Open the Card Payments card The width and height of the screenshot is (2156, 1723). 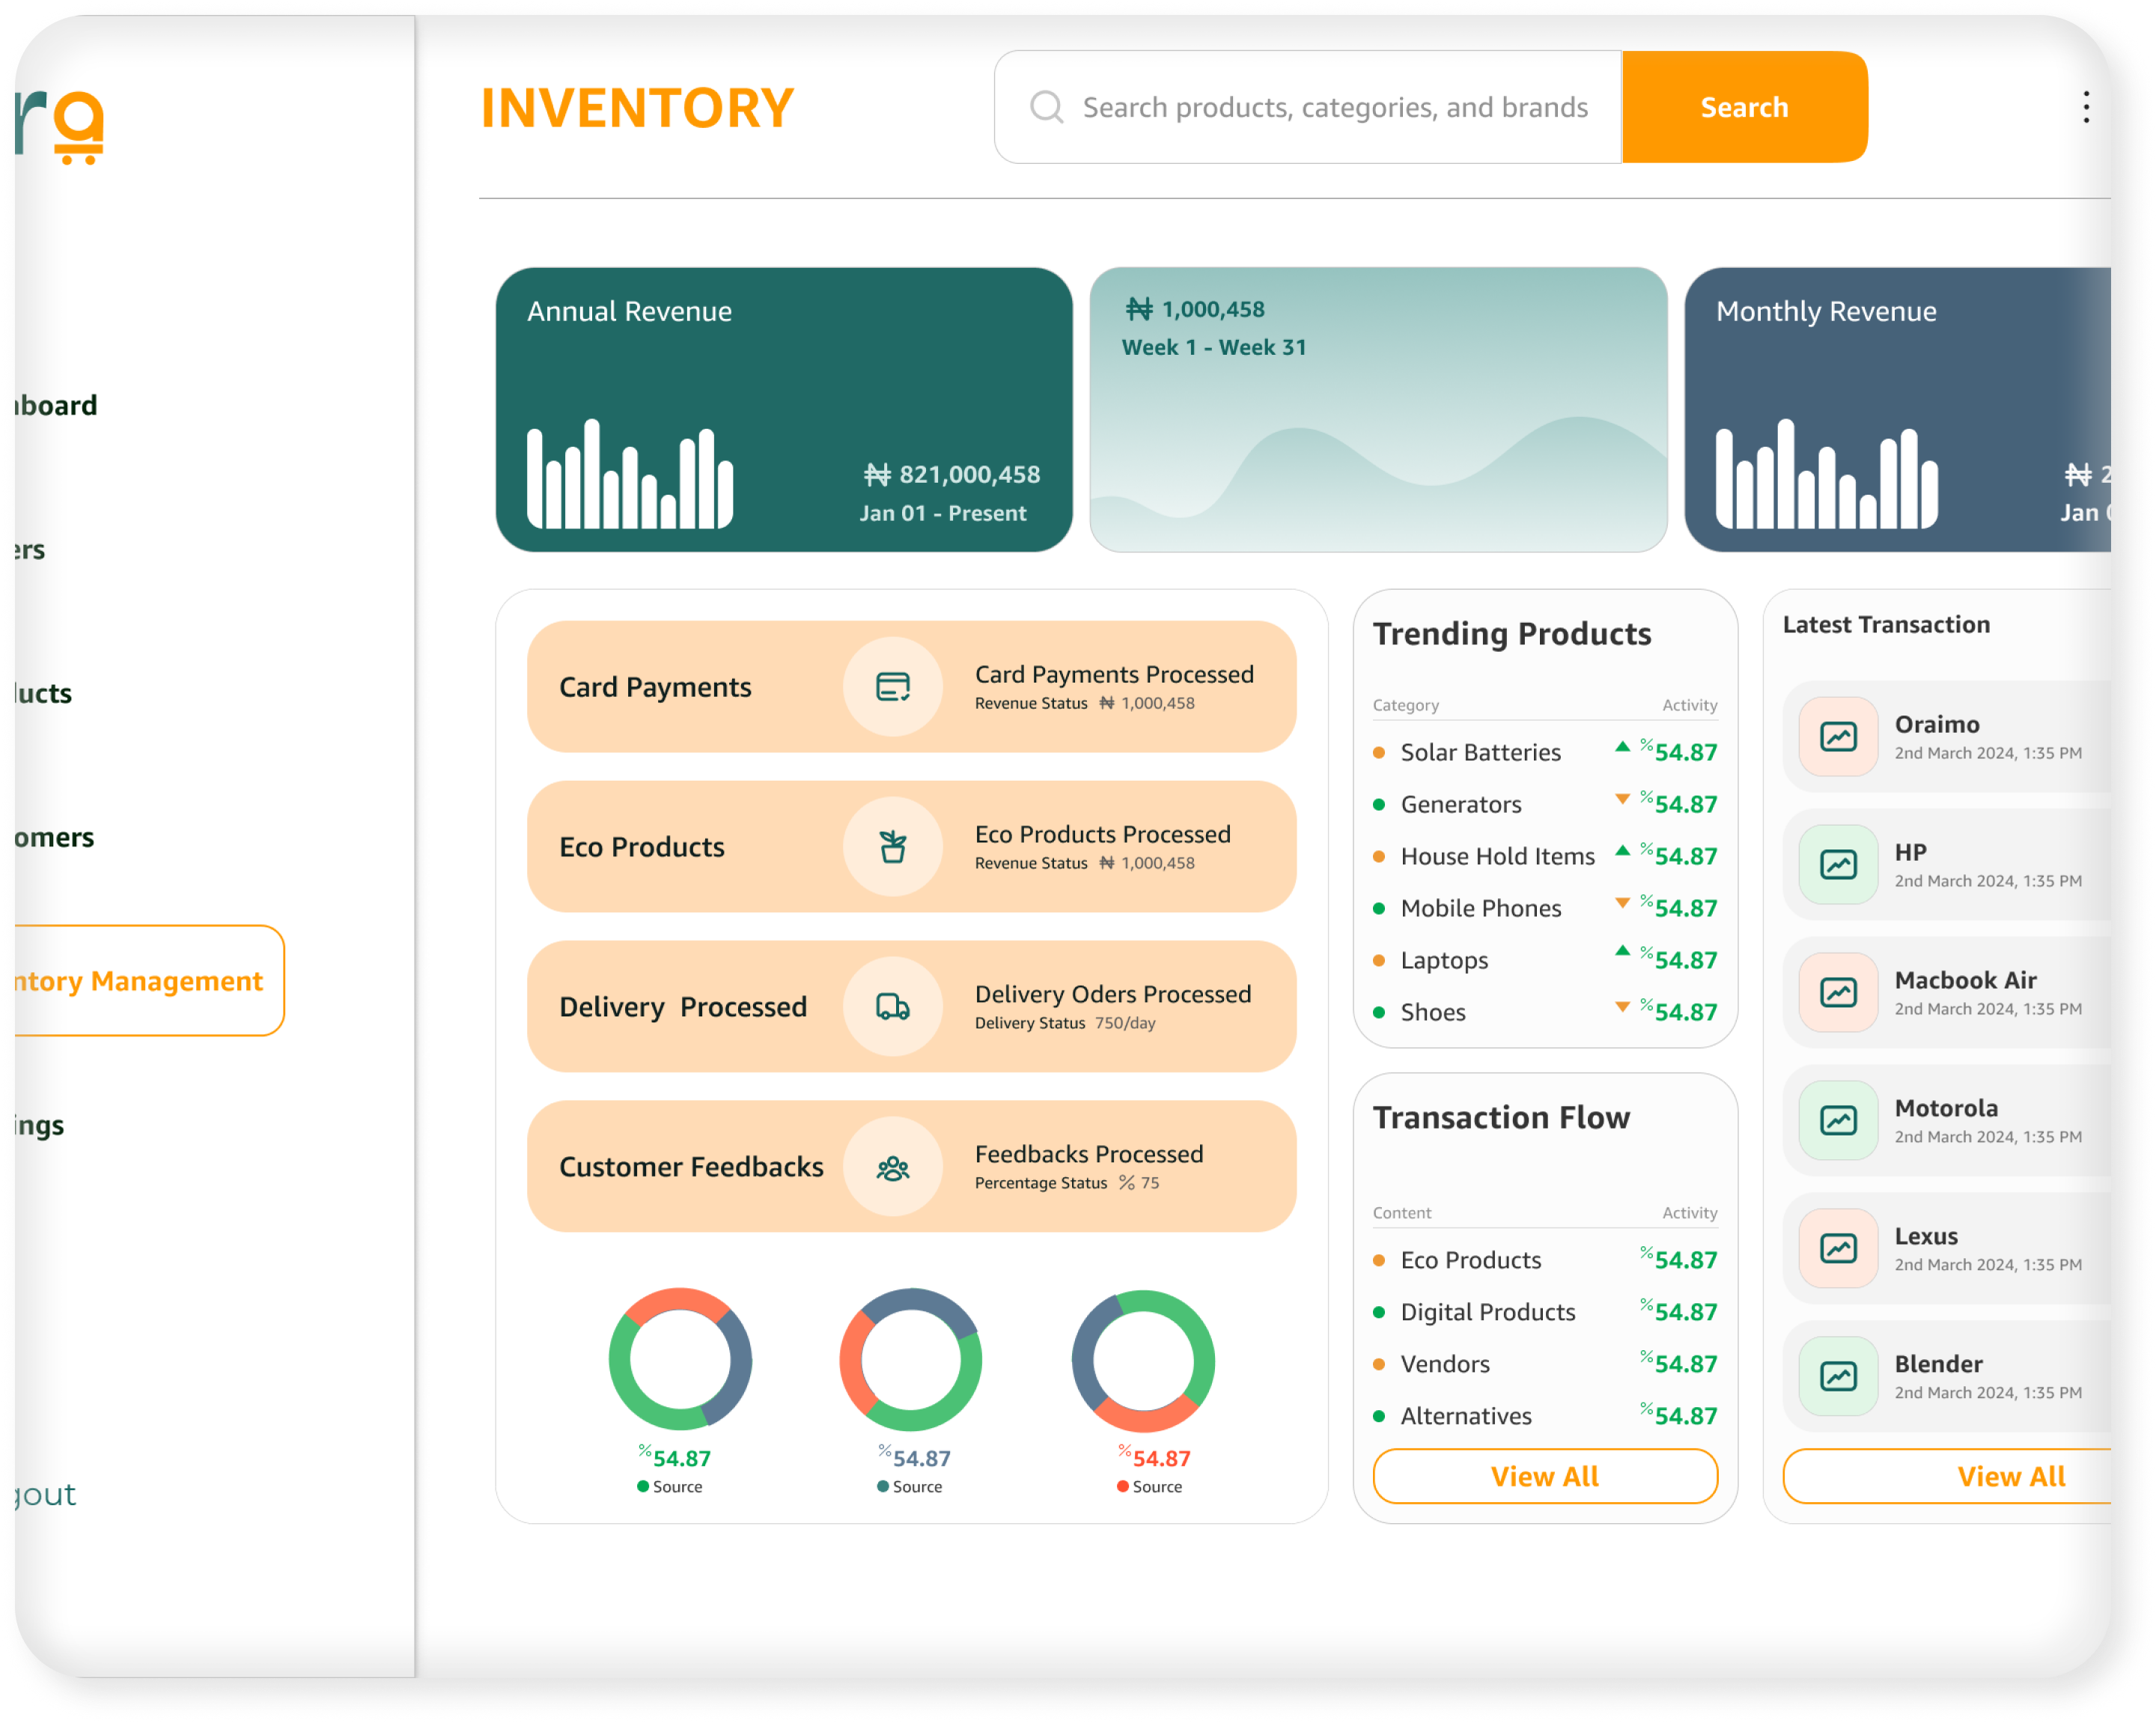tap(912, 687)
